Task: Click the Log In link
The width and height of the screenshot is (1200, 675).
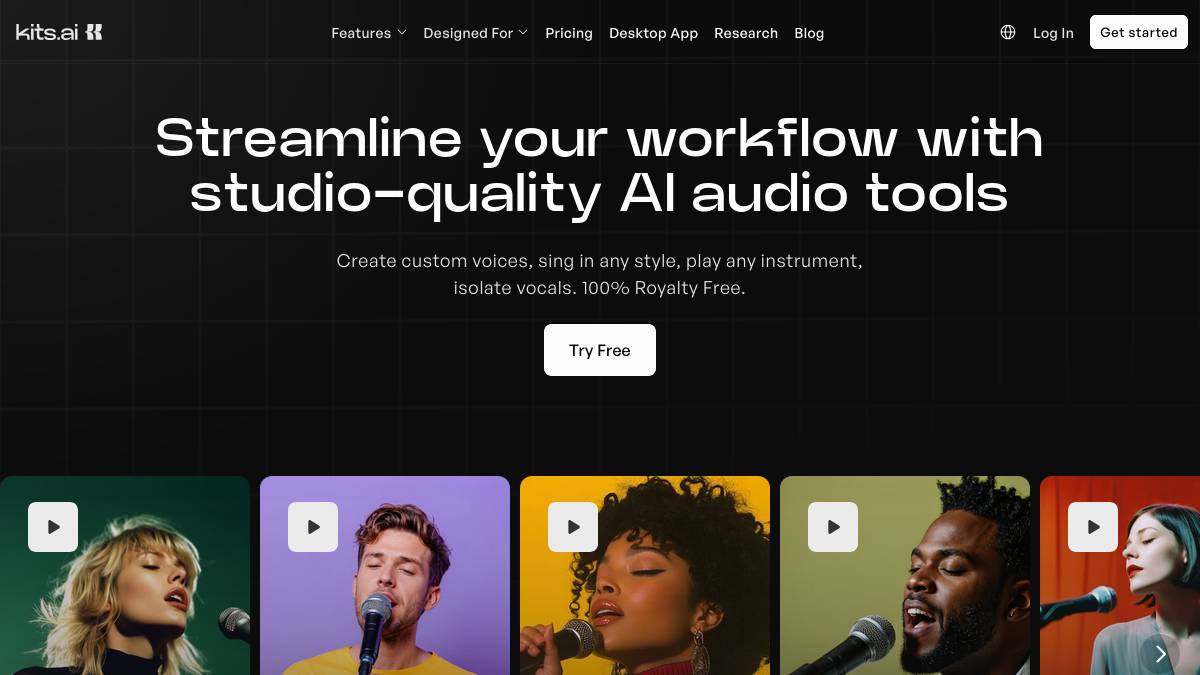Action: pos(1053,33)
